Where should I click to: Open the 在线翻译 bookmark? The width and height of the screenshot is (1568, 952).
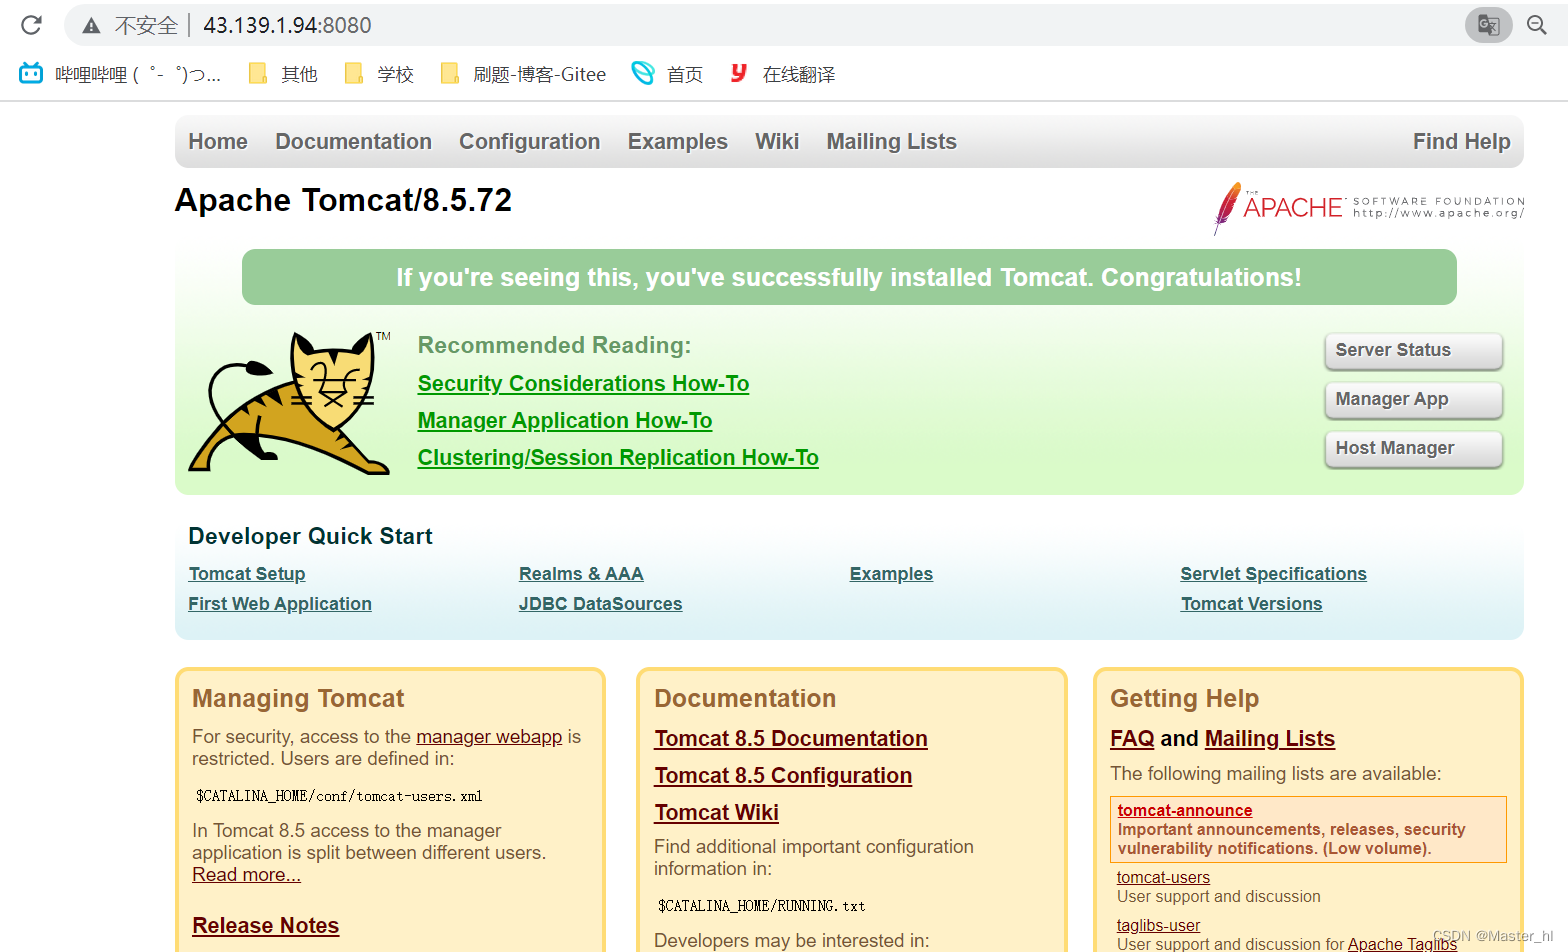click(x=783, y=74)
